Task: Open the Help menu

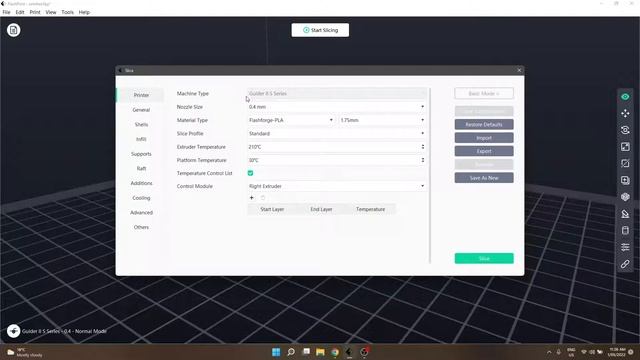Action: pos(84,12)
